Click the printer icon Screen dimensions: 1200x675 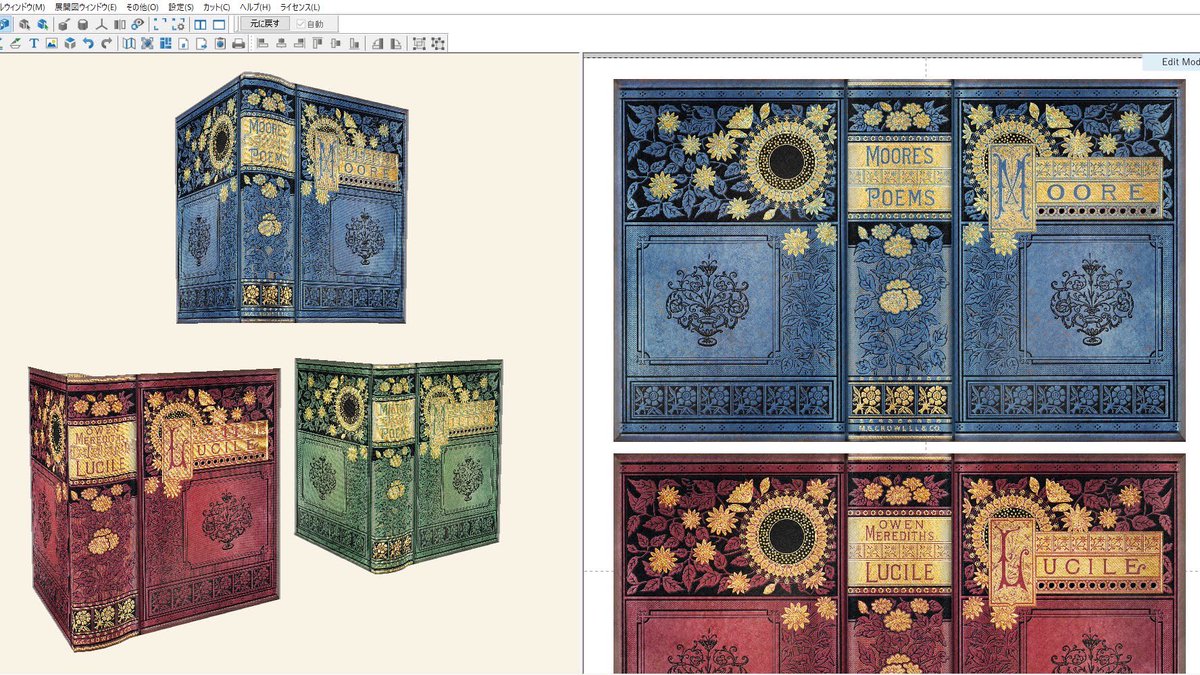pyautogui.click(x=238, y=43)
